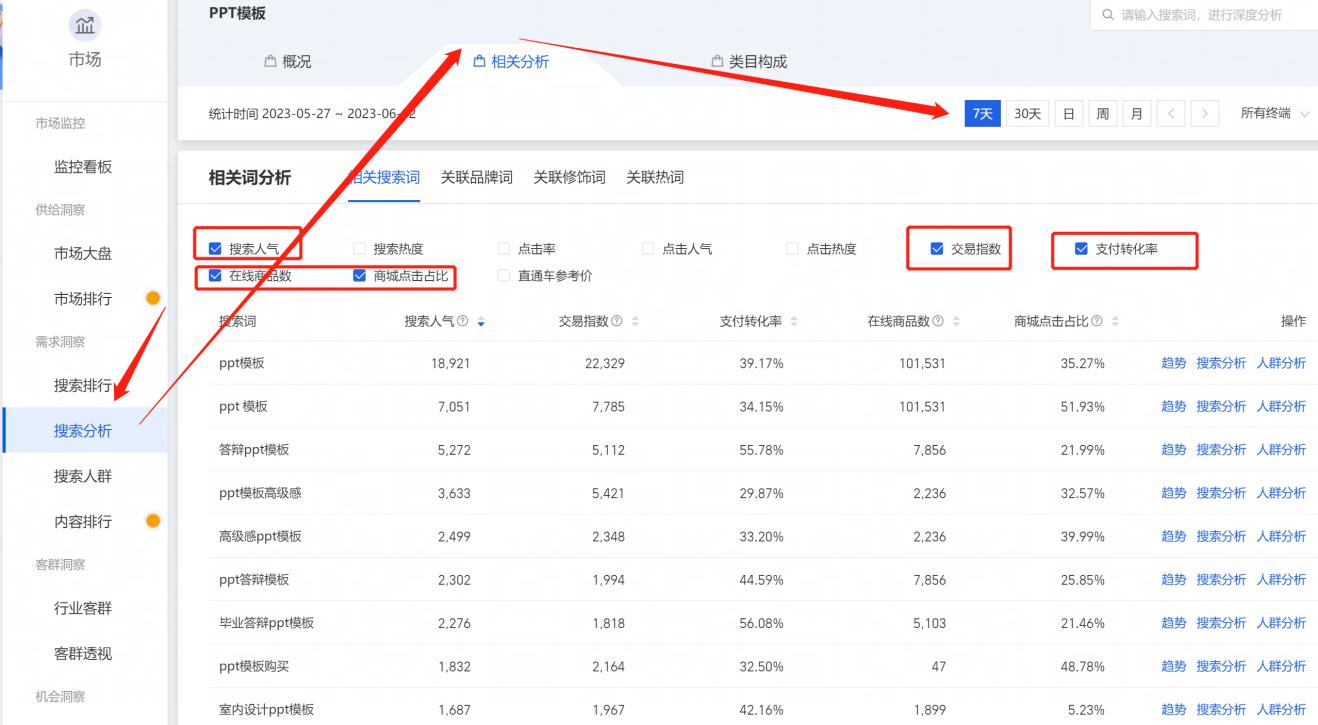Image resolution: width=1318 pixels, height=725 pixels.
Task: Open 人群分析 for 答辩ppt模板
Action: pos(1283,449)
